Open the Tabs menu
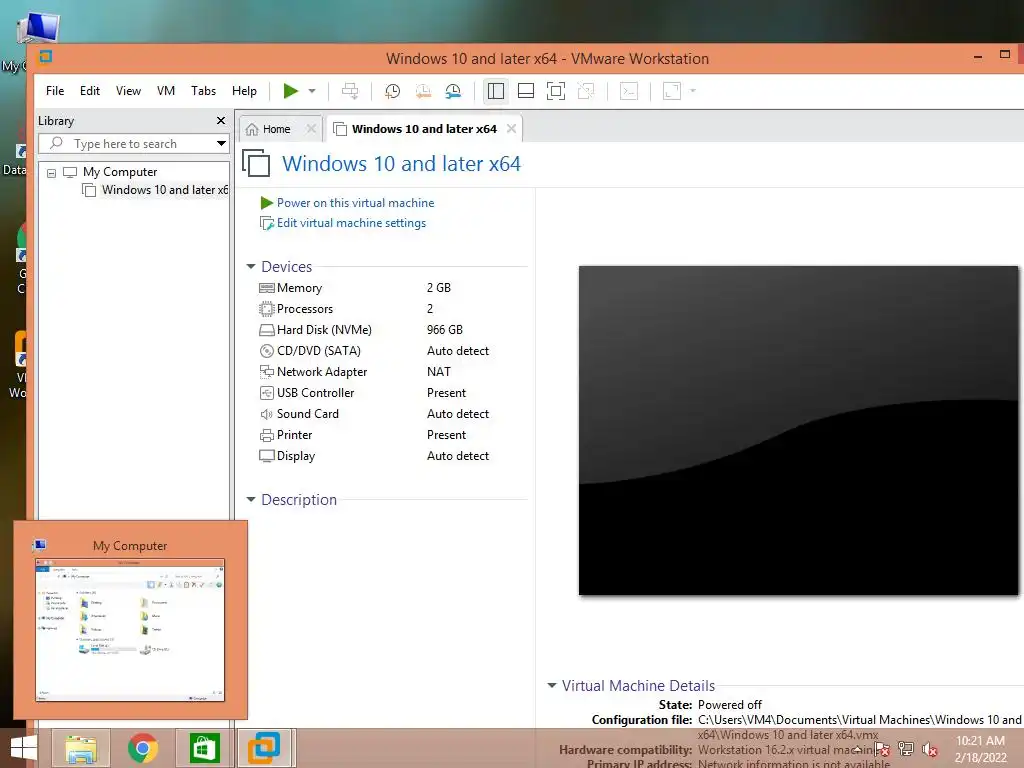This screenshot has width=1024, height=768. tap(203, 91)
